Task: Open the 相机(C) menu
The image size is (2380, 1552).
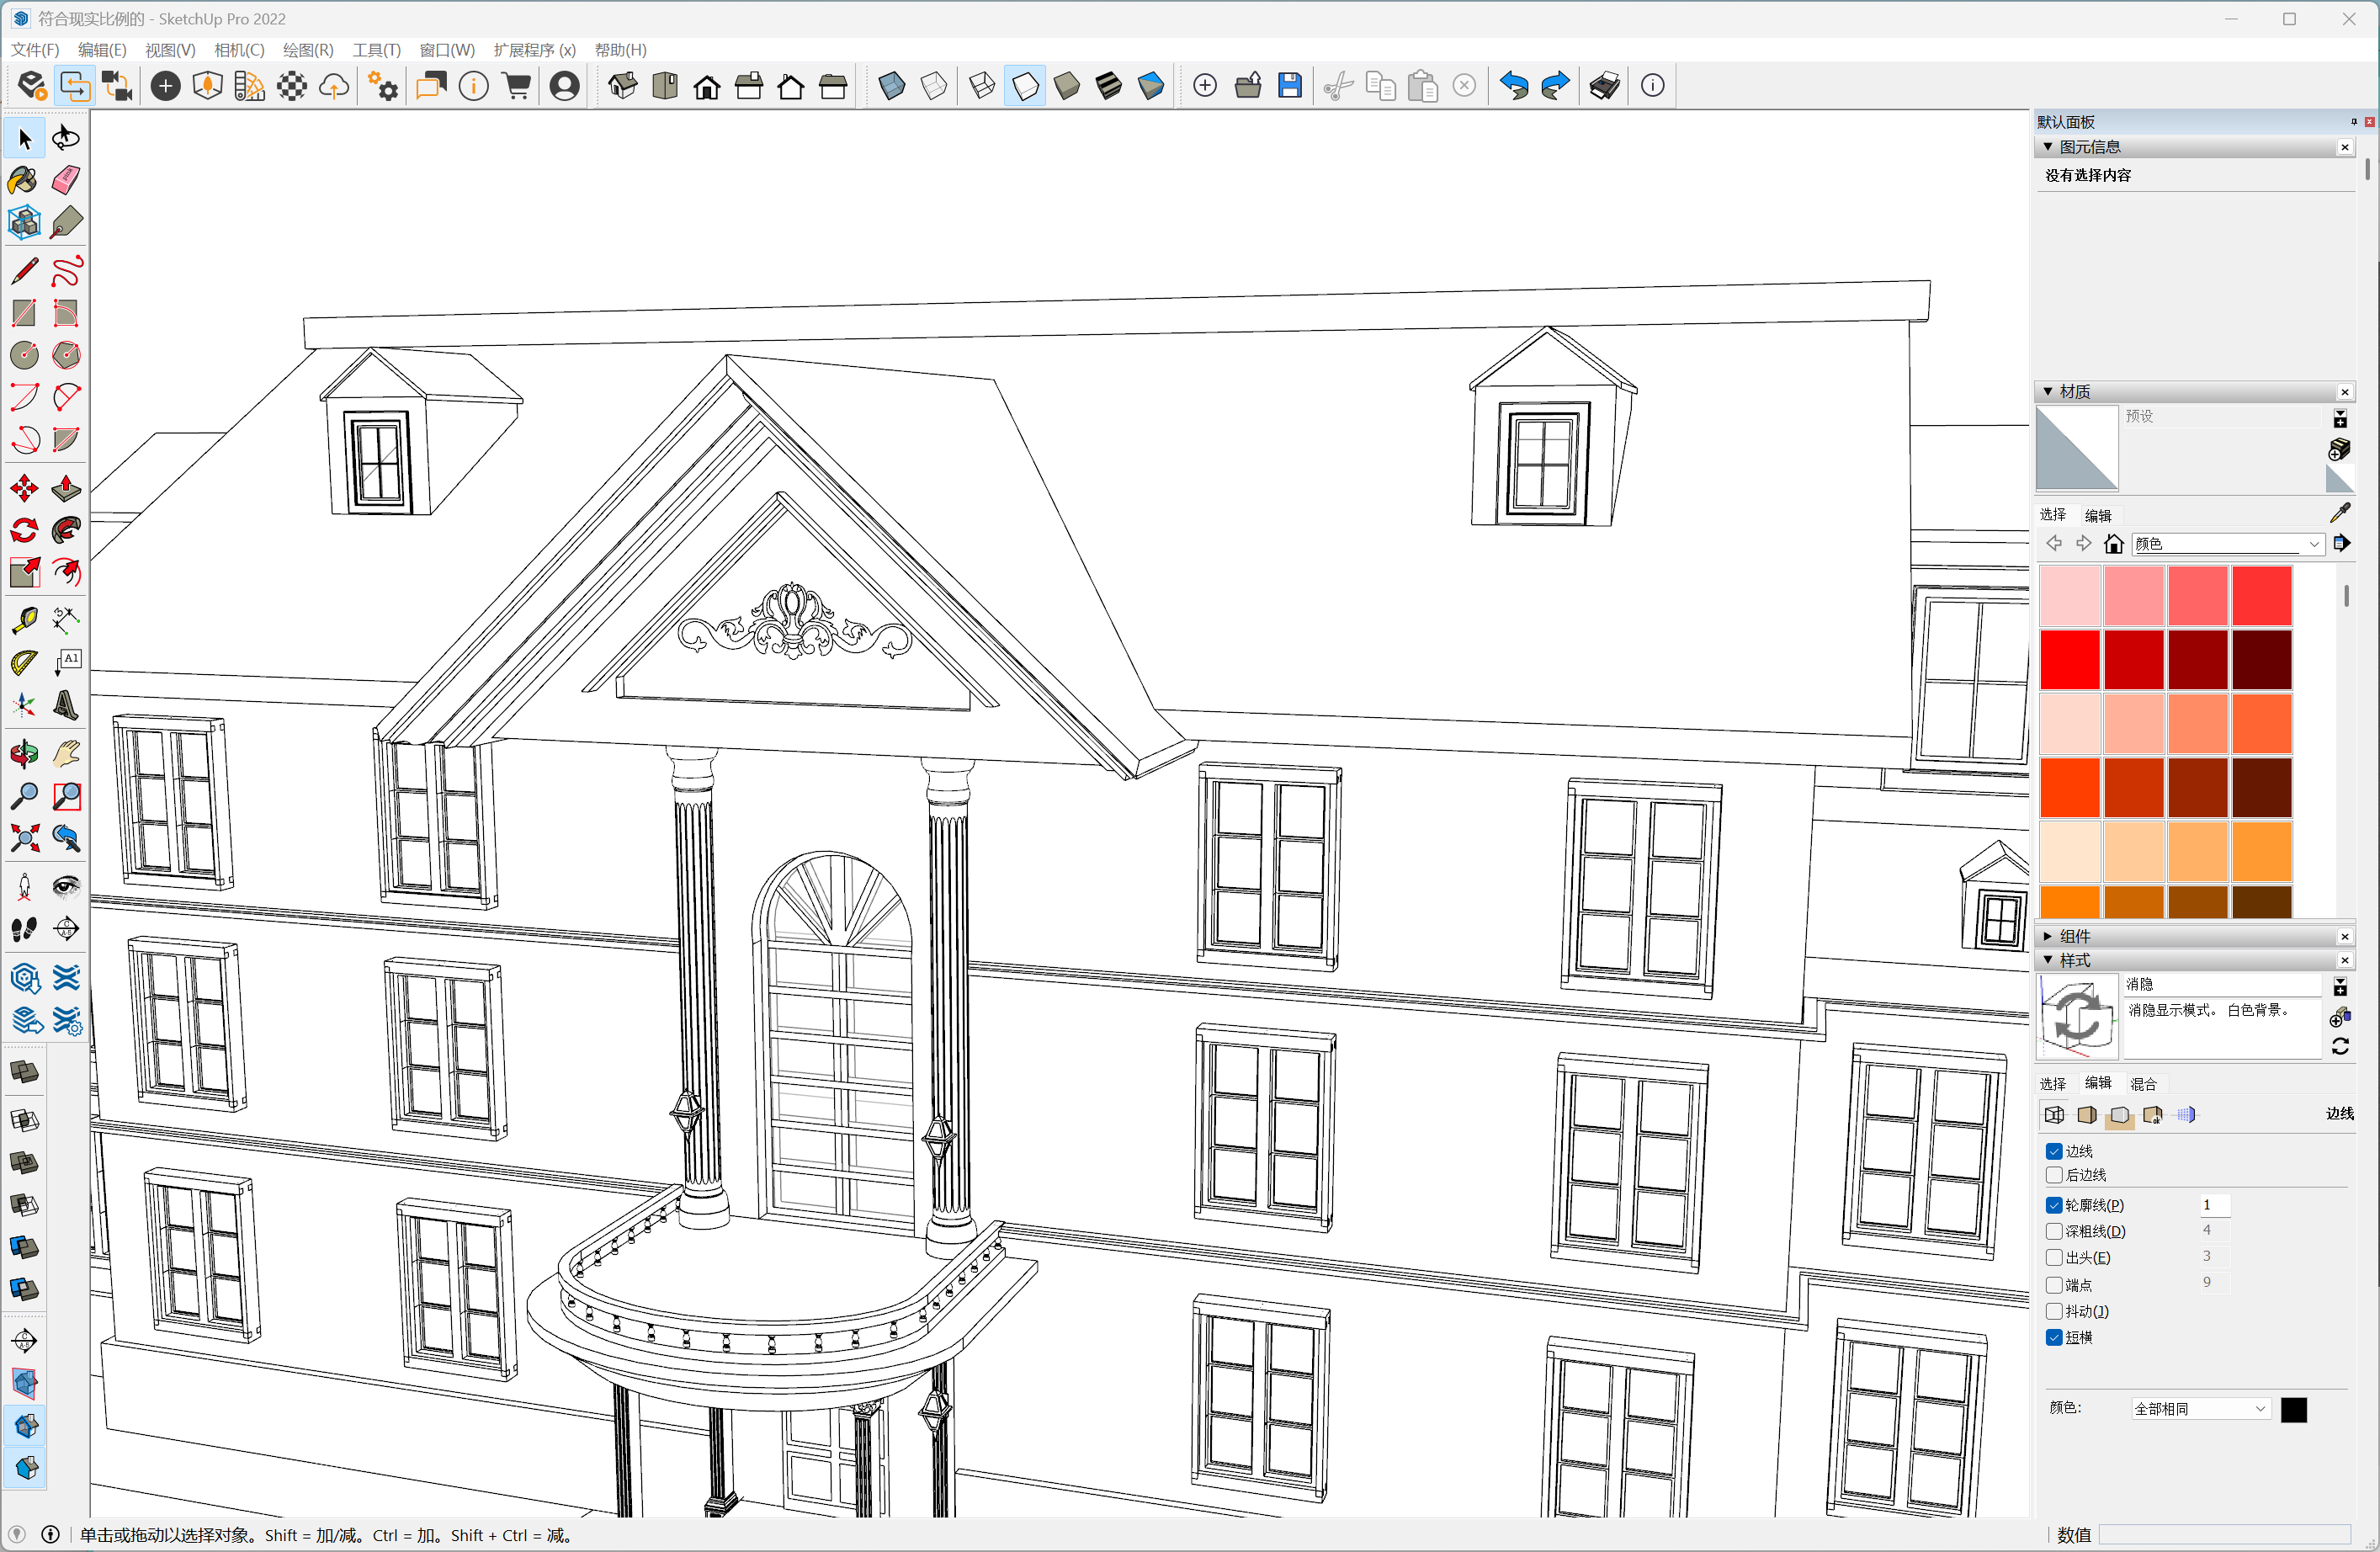Action: (x=239, y=50)
